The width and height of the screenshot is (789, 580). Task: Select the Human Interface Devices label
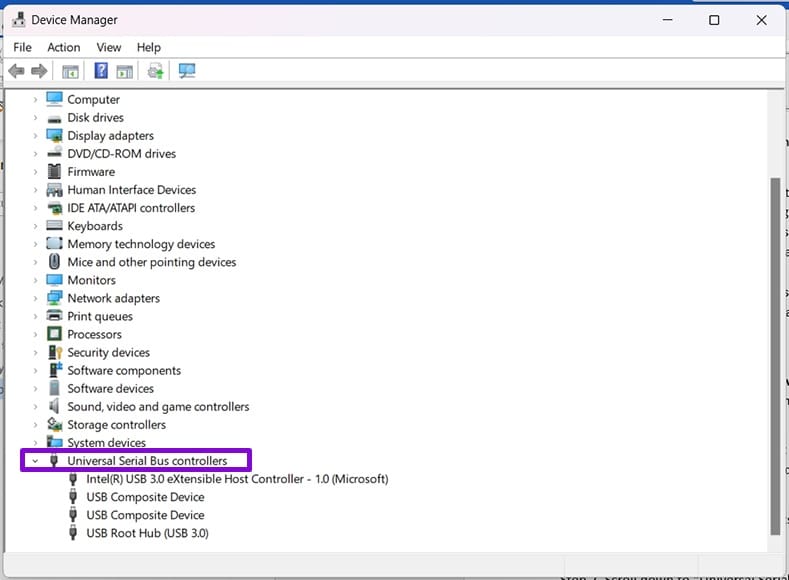[x=131, y=190]
